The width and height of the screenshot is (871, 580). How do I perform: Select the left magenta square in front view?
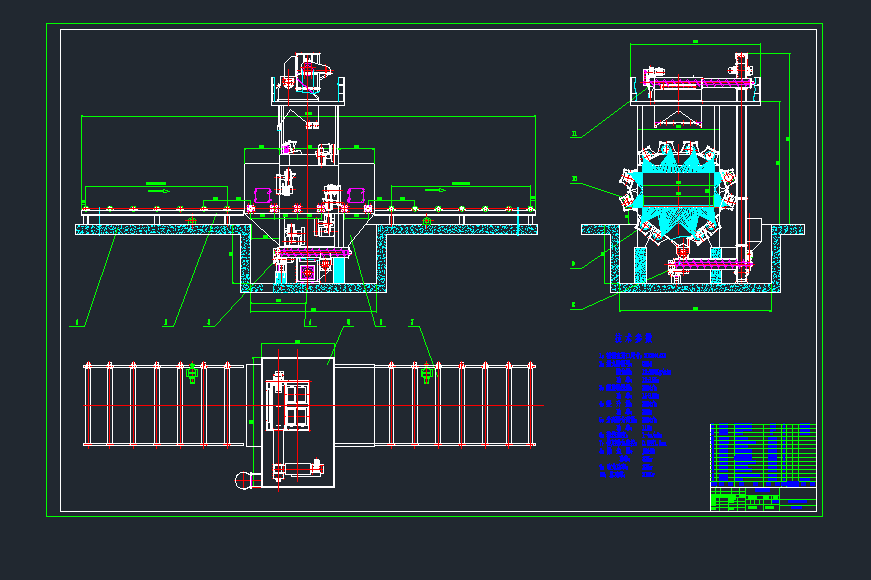(264, 194)
